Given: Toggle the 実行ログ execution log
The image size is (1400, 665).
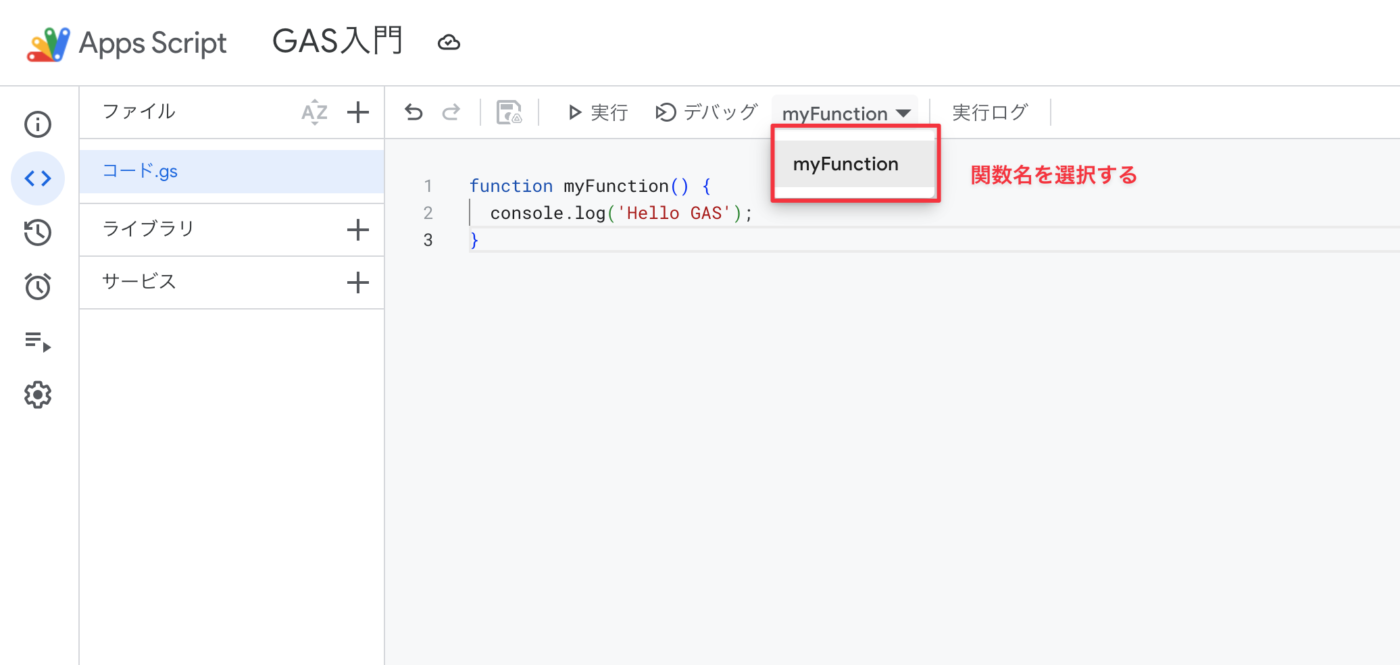Looking at the screenshot, I should click(989, 113).
